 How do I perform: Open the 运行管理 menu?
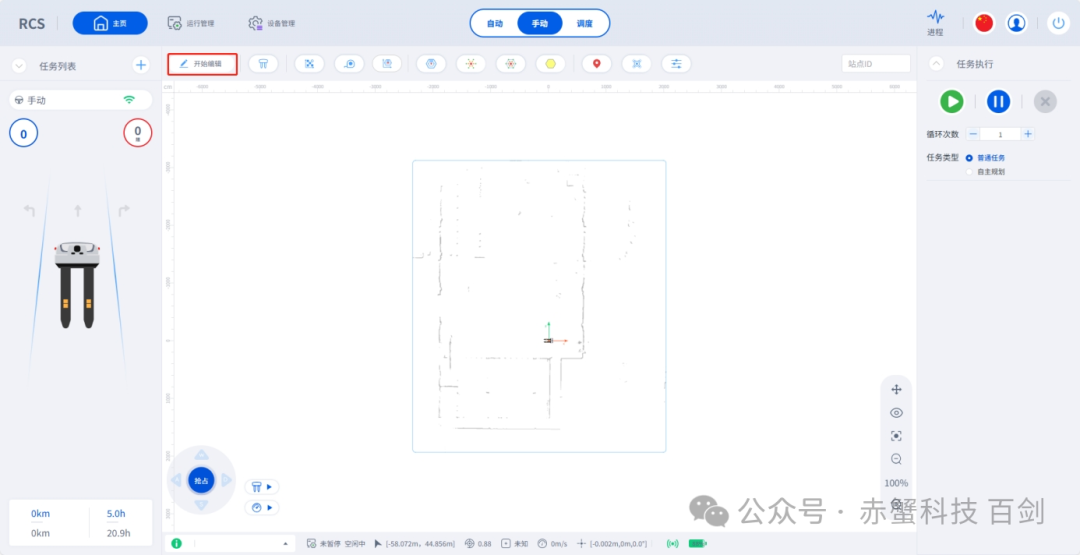click(x=191, y=23)
